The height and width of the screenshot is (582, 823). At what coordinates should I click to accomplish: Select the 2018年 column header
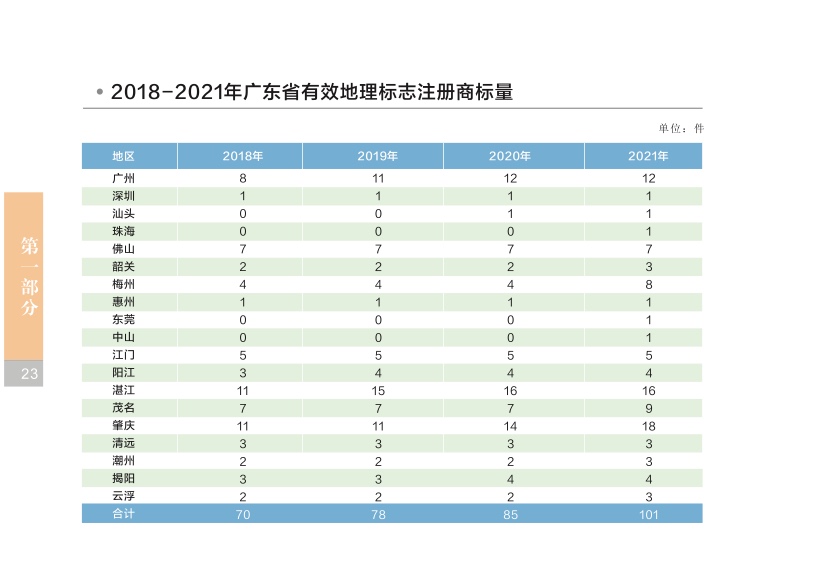point(242,156)
